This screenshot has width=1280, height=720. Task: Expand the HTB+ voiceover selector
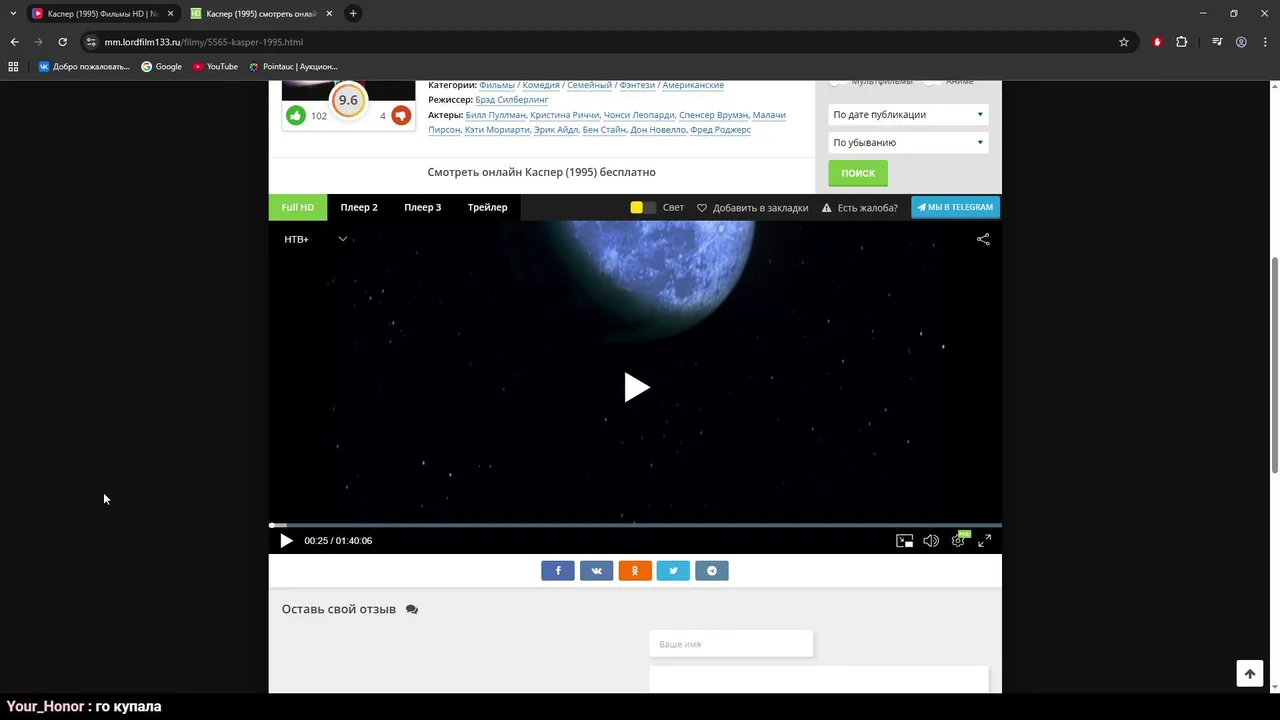point(316,239)
